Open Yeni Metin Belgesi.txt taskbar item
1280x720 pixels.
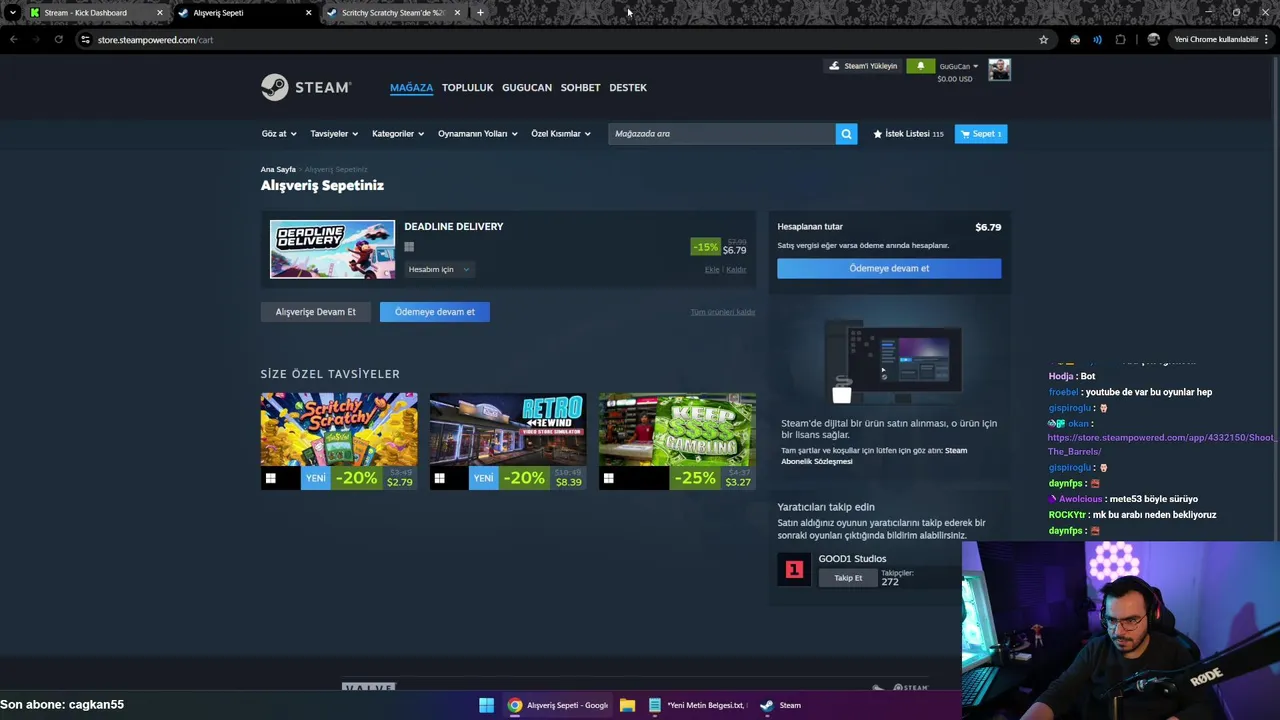pos(697,705)
